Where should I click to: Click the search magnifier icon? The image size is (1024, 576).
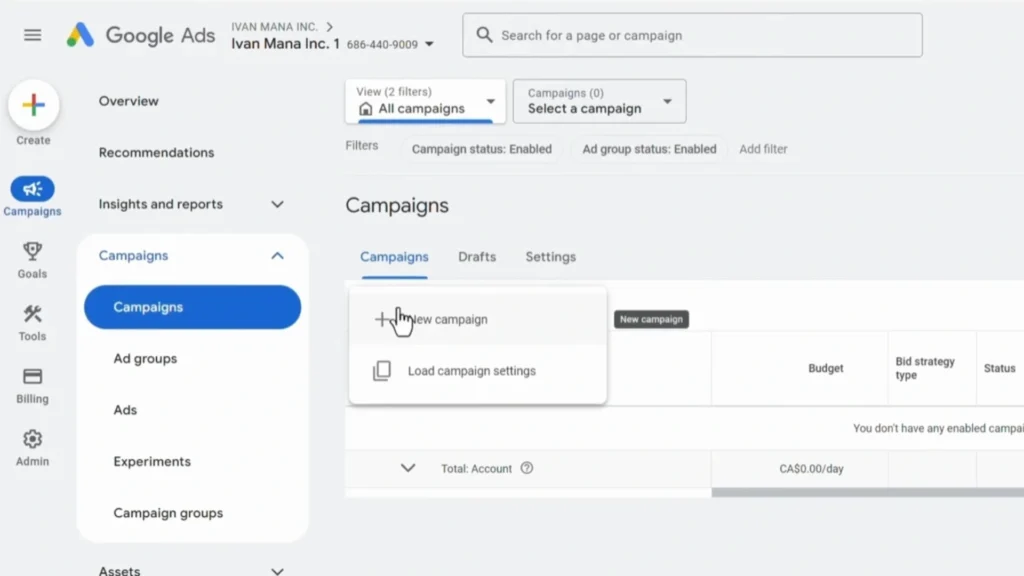[484, 35]
